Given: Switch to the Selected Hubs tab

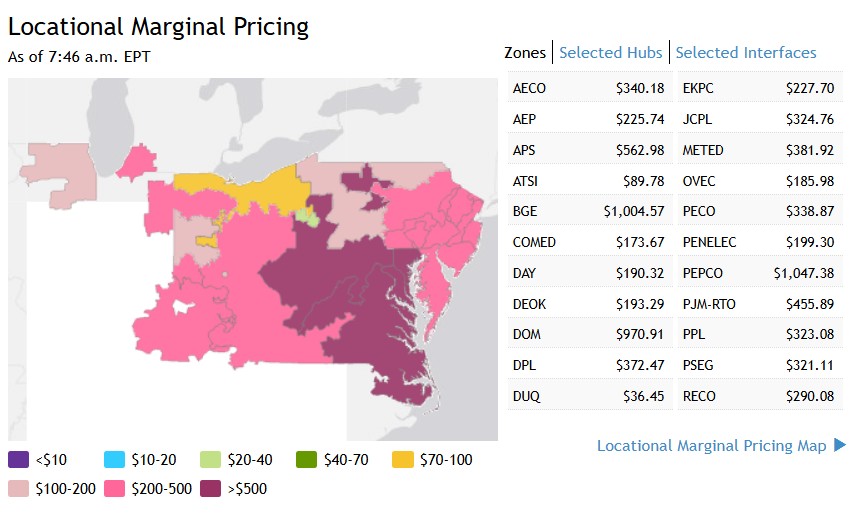Looking at the screenshot, I should click(x=611, y=53).
